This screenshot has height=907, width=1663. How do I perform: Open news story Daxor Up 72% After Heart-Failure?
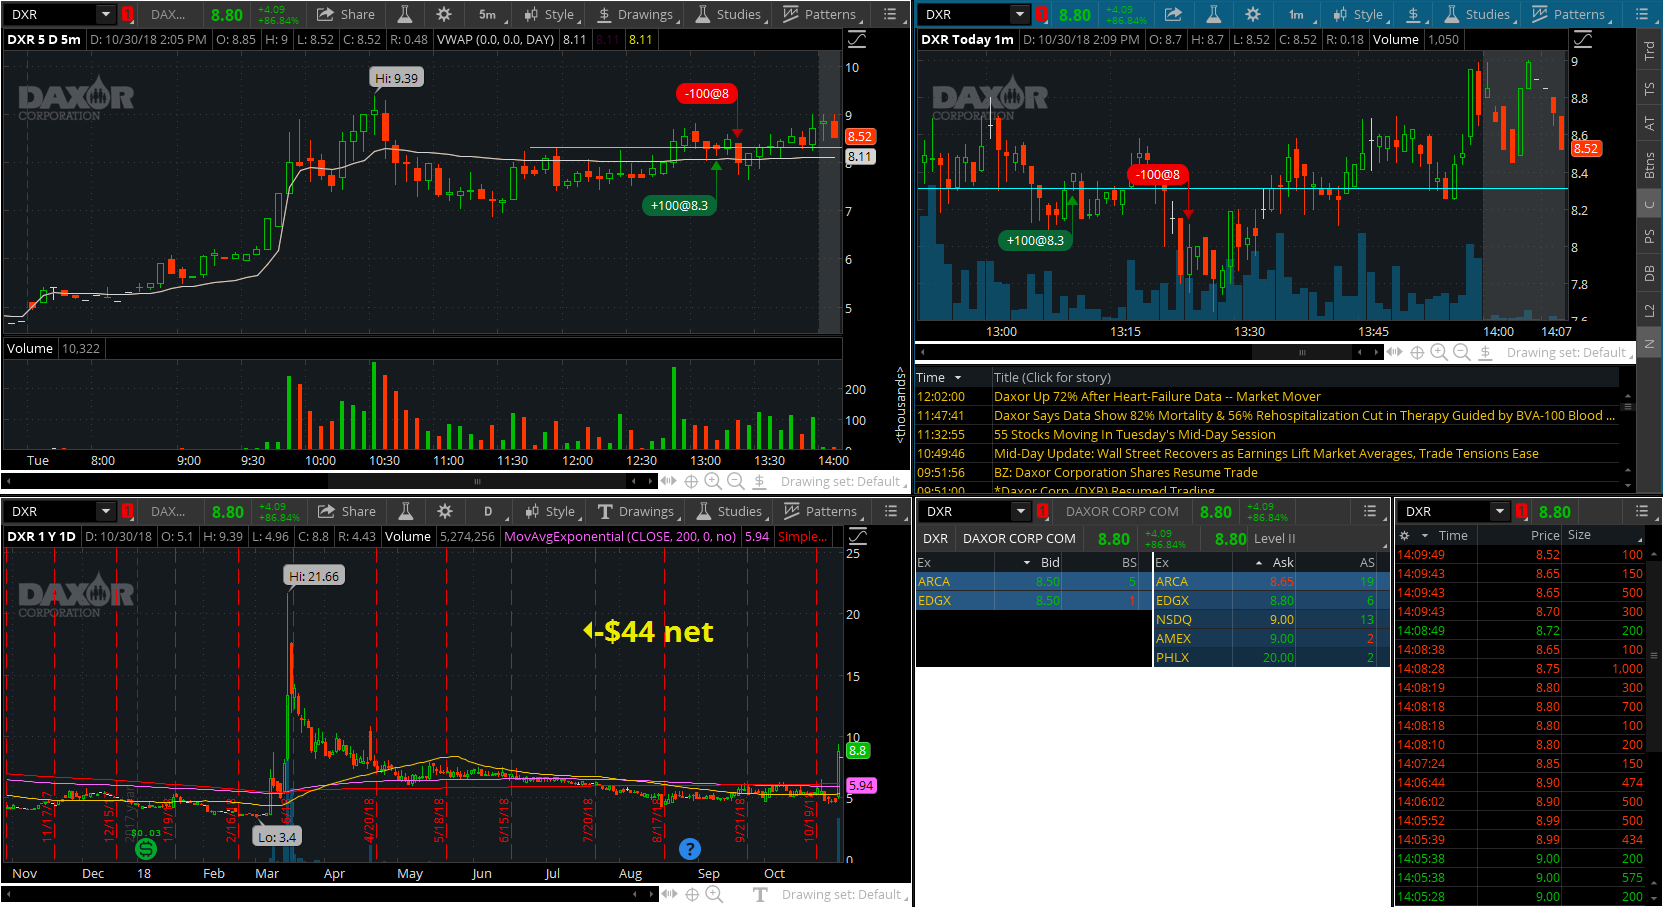tap(1157, 396)
